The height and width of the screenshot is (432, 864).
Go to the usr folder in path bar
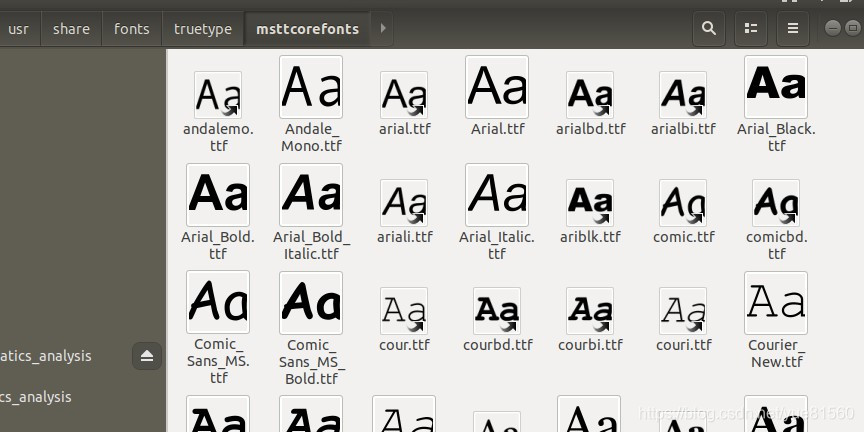(x=18, y=29)
